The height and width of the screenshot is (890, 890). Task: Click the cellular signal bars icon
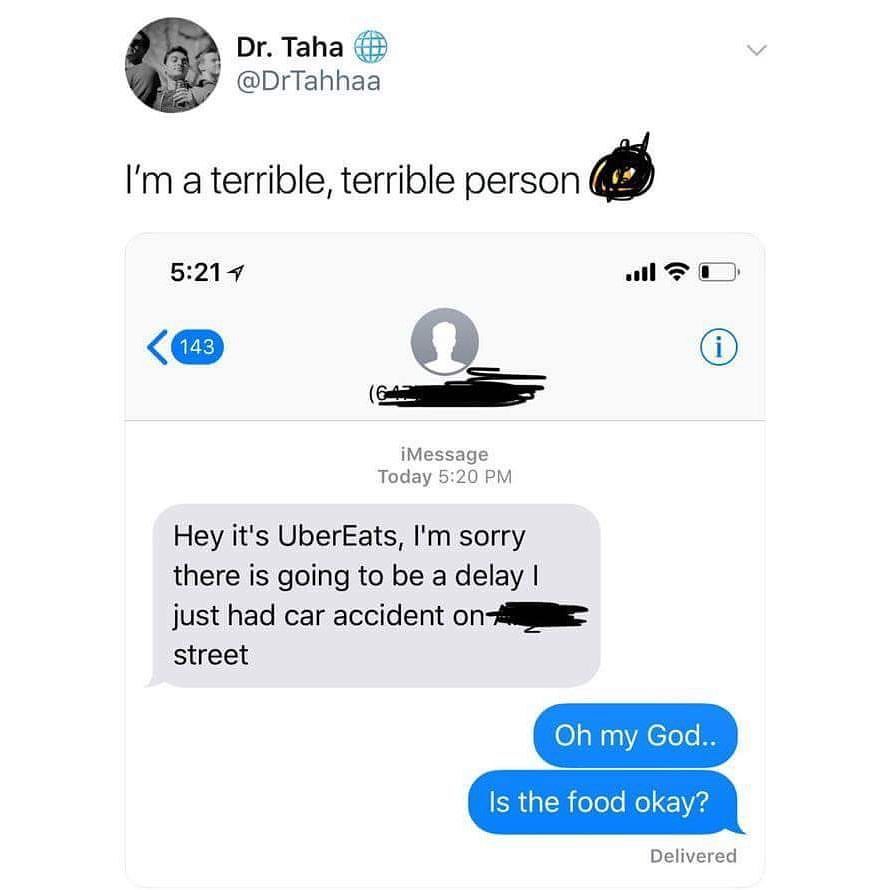pyautogui.click(x=640, y=272)
